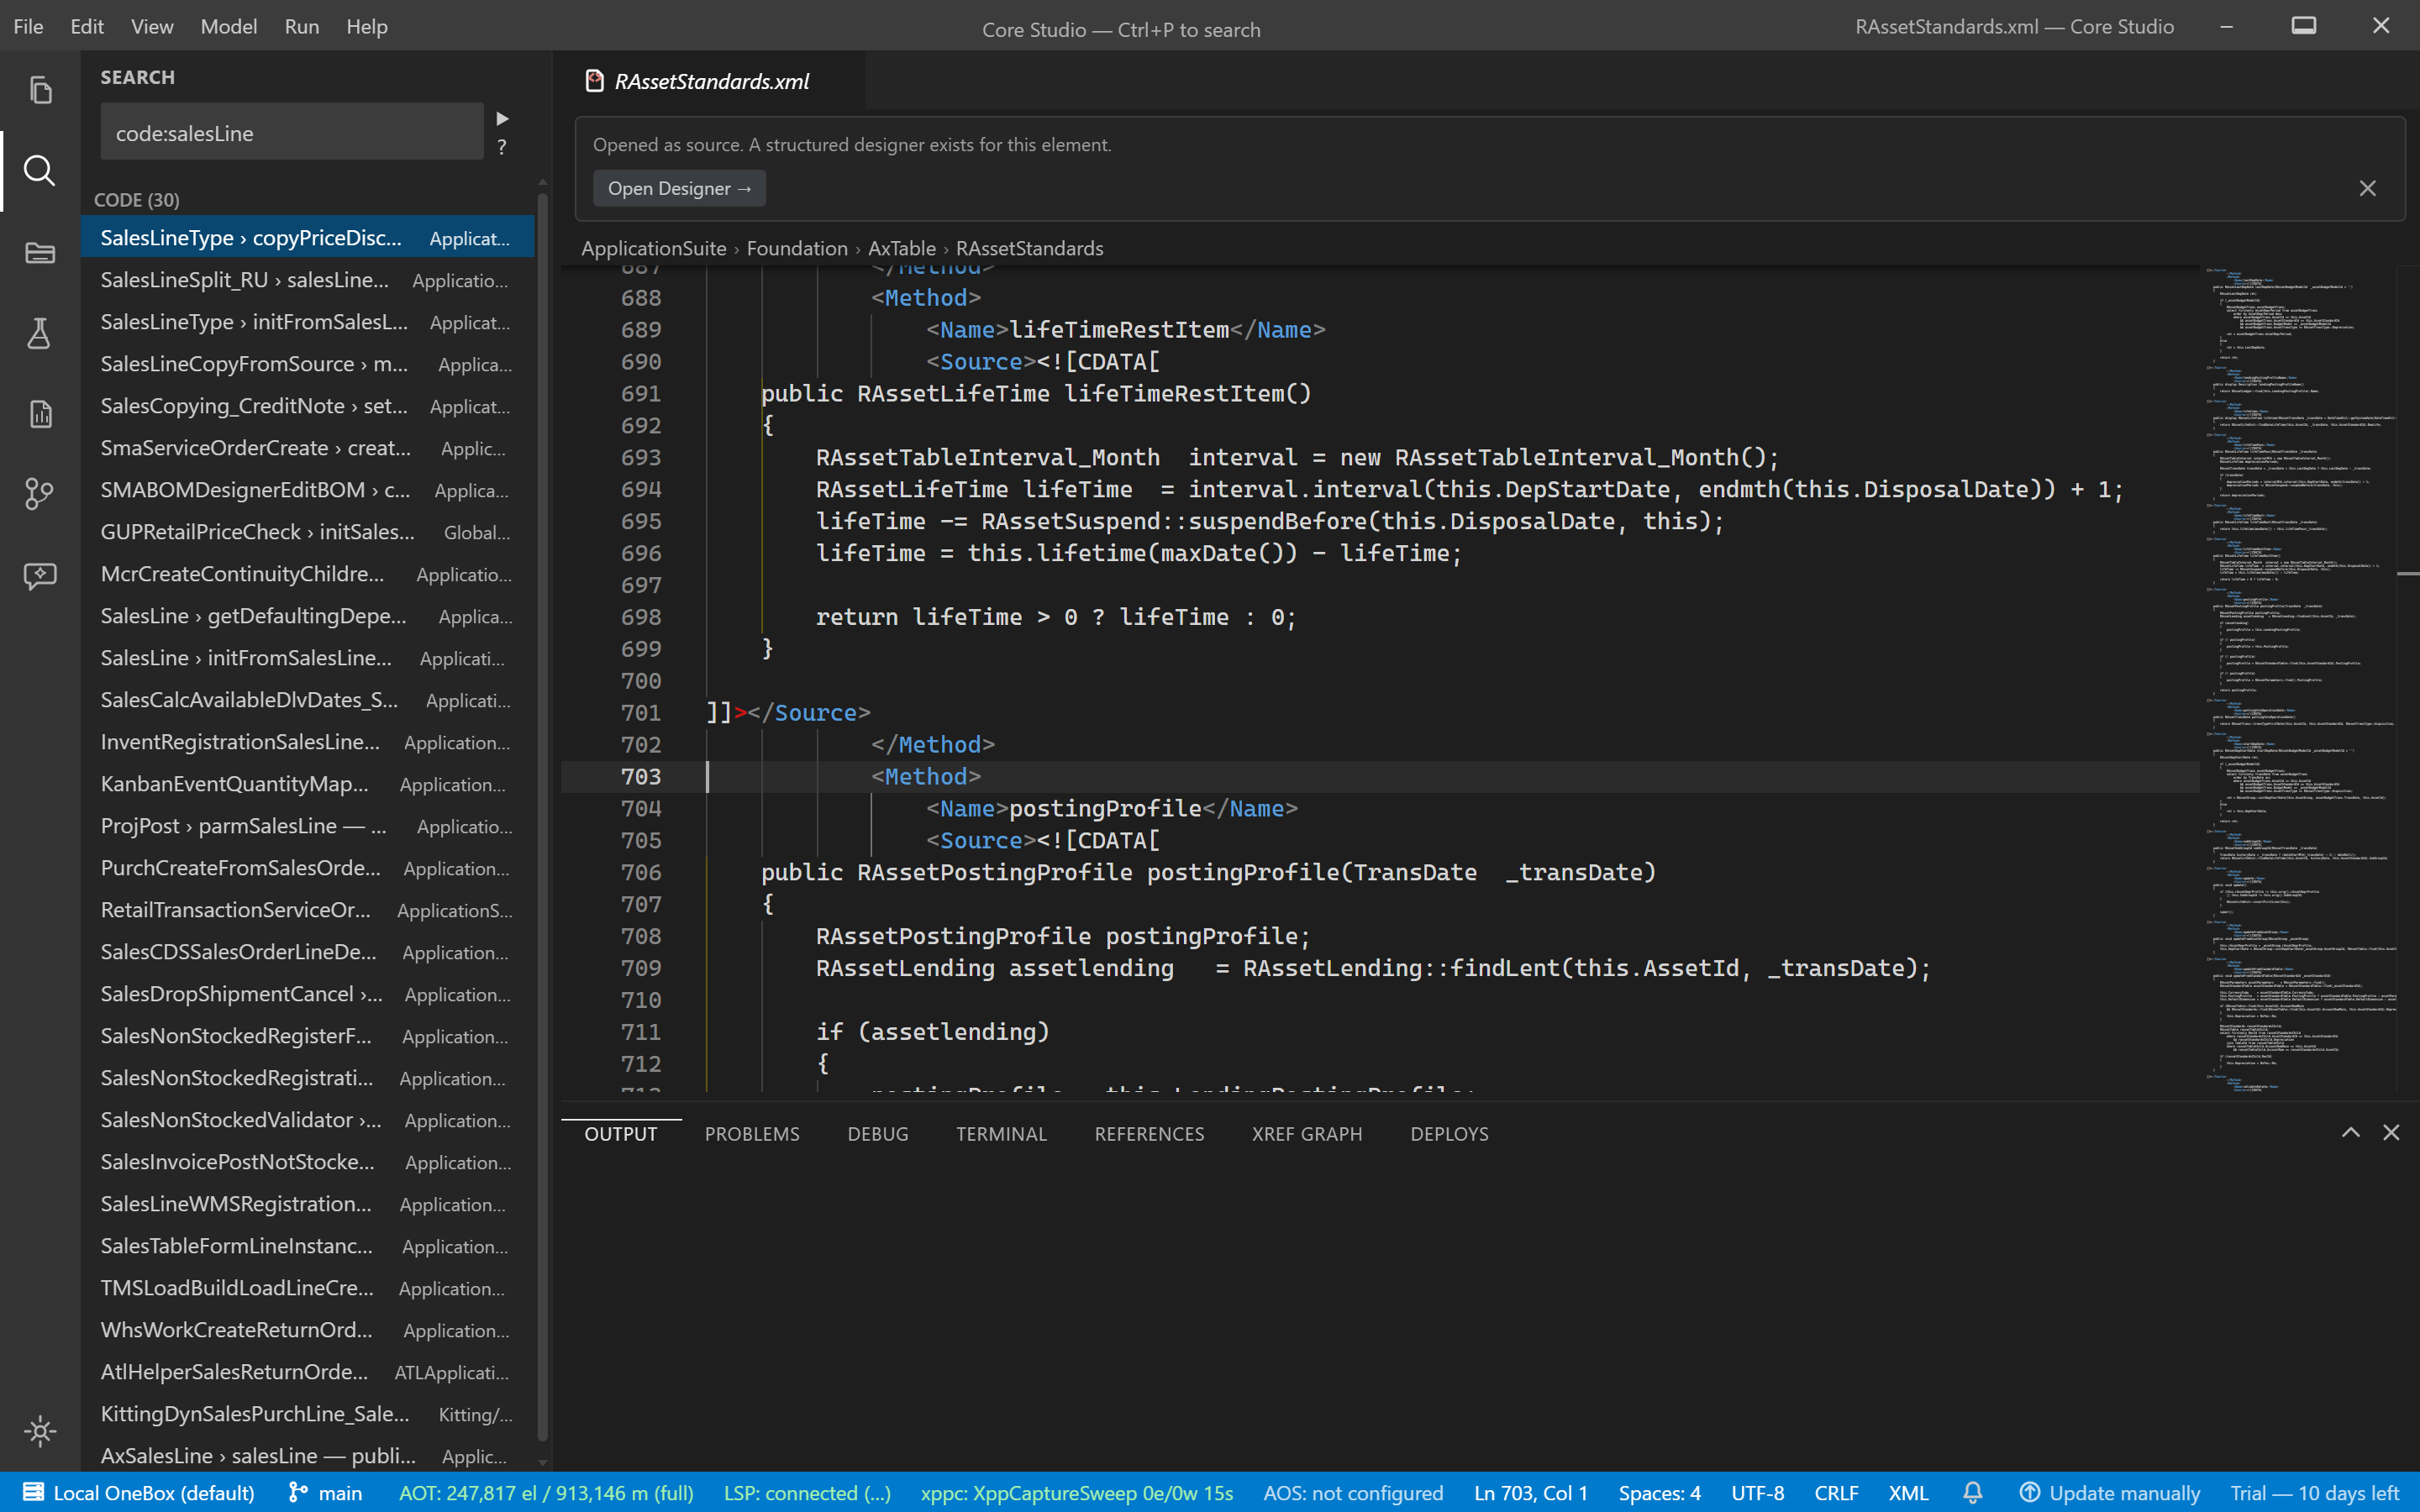The image size is (2420, 1512).
Task: Open the Run menu
Action: pos(302,26)
